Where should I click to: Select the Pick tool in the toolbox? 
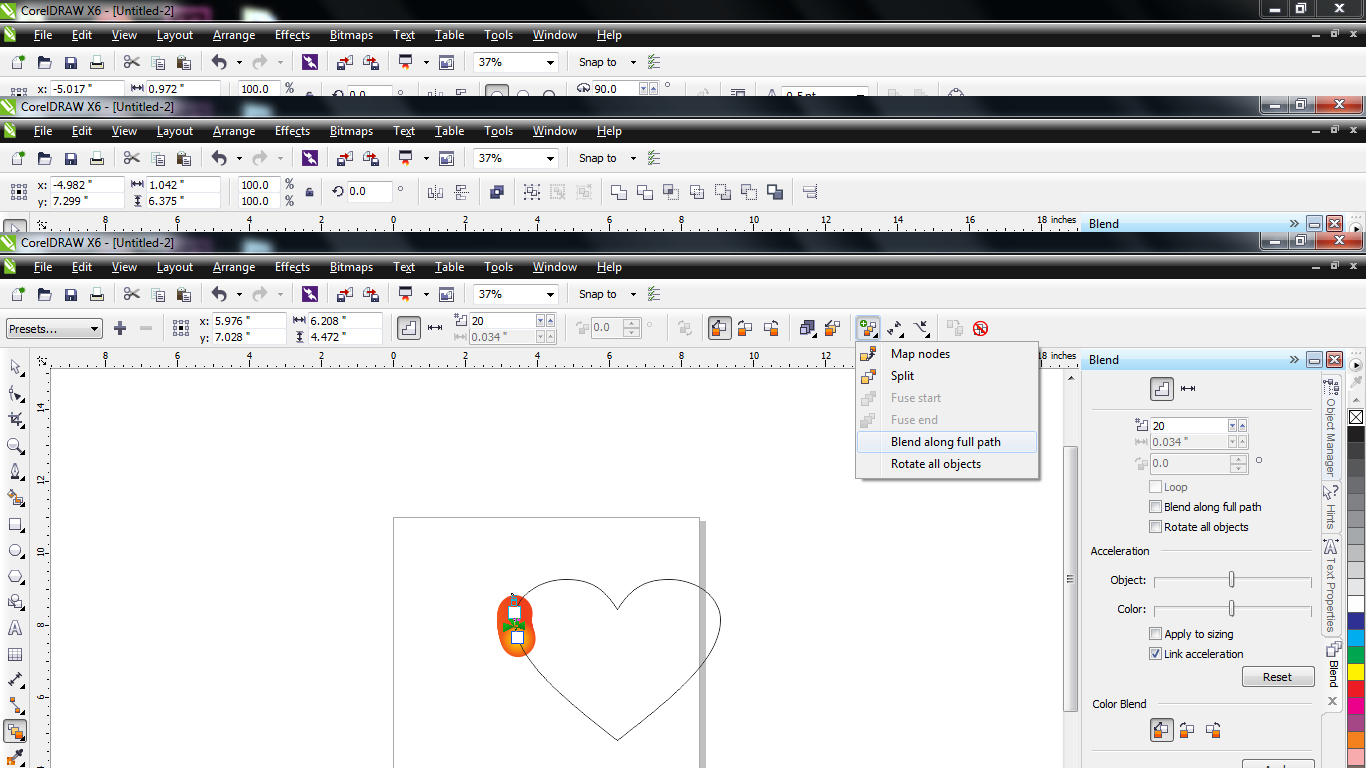tap(14, 368)
